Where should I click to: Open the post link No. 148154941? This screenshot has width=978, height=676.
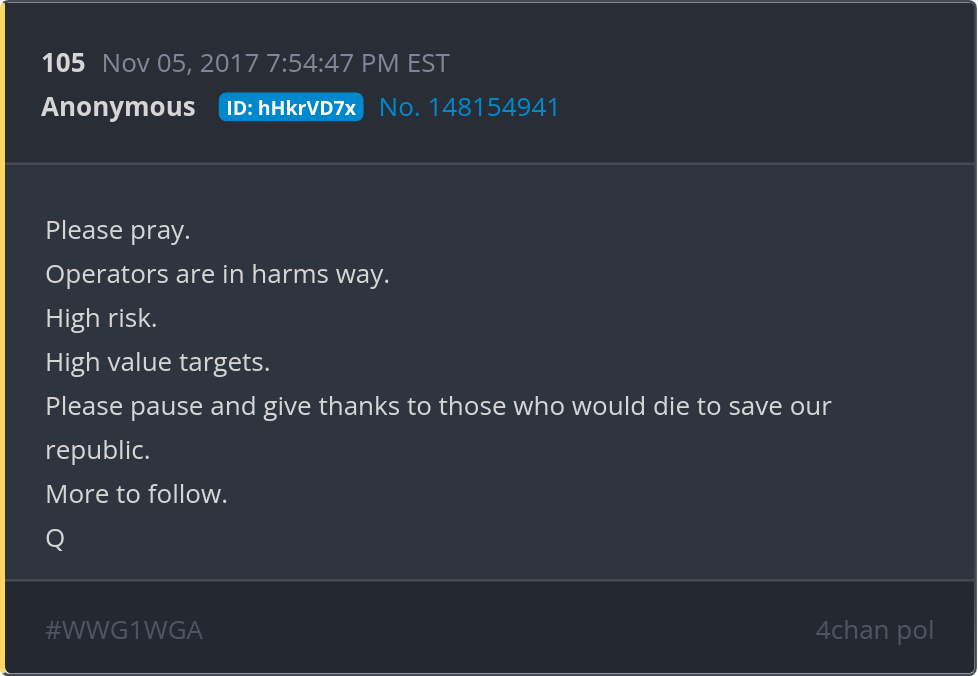pos(468,107)
